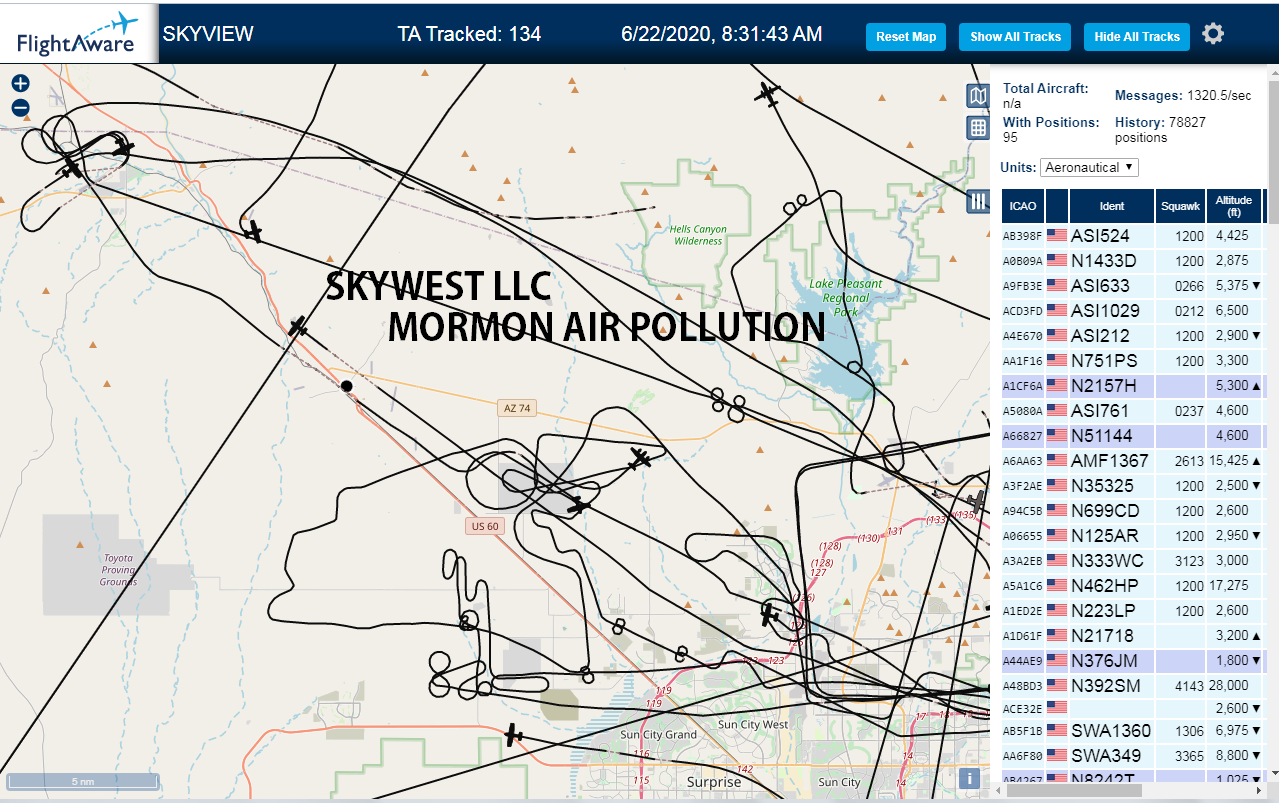
Task: Sort the table by the ICAO column
Action: (1023, 206)
